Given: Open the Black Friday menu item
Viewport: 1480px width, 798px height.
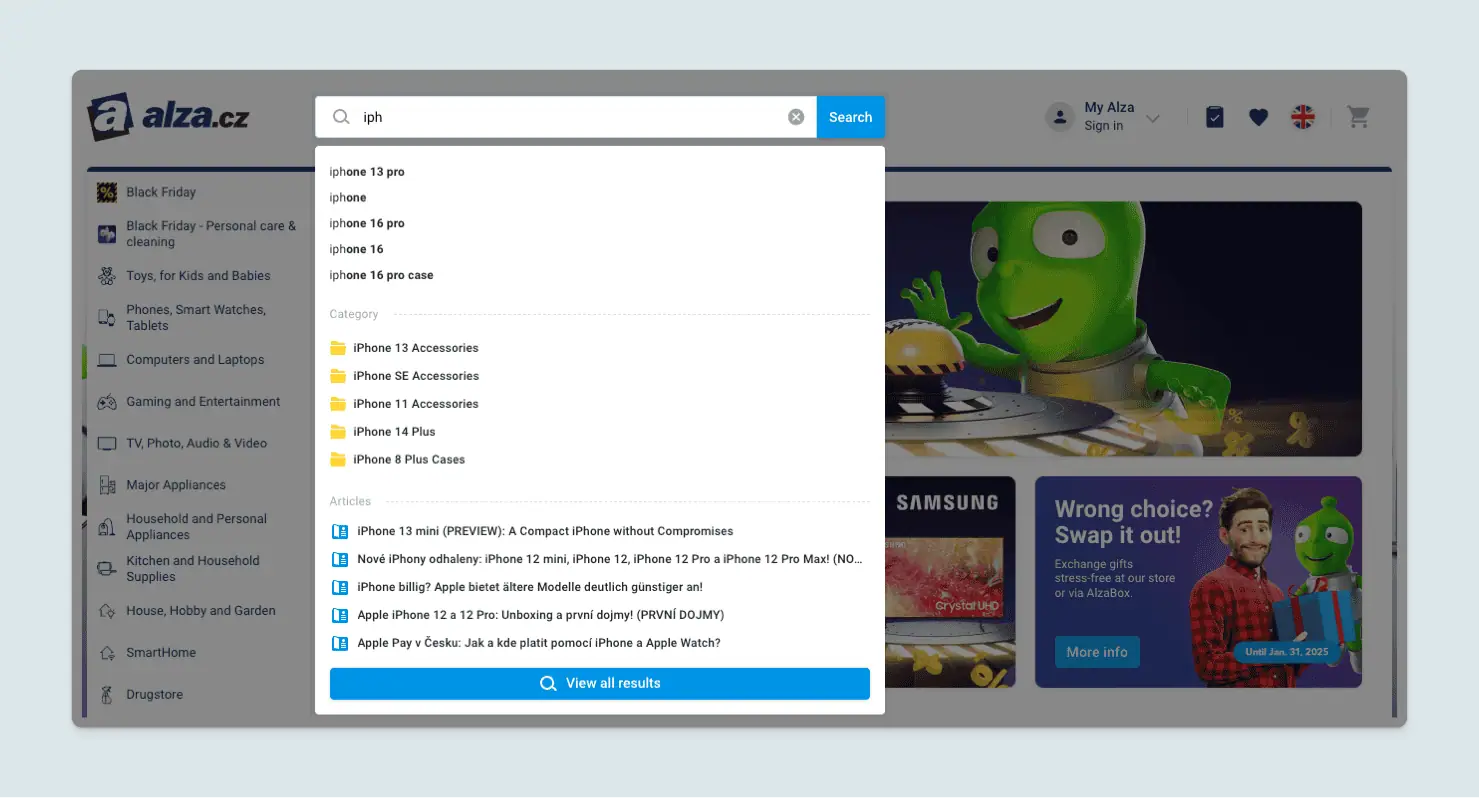Looking at the screenshot, I should click(x=161, y=192).
